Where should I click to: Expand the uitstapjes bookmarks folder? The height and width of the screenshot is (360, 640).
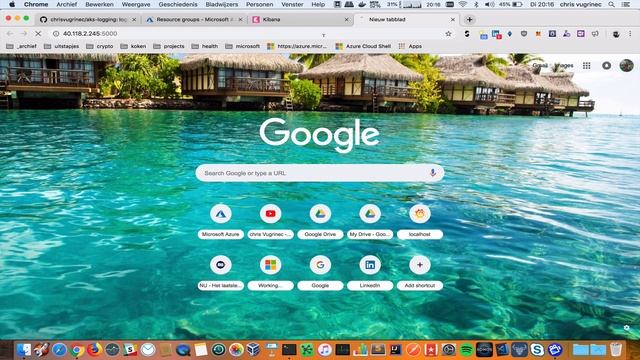(62, 46)
